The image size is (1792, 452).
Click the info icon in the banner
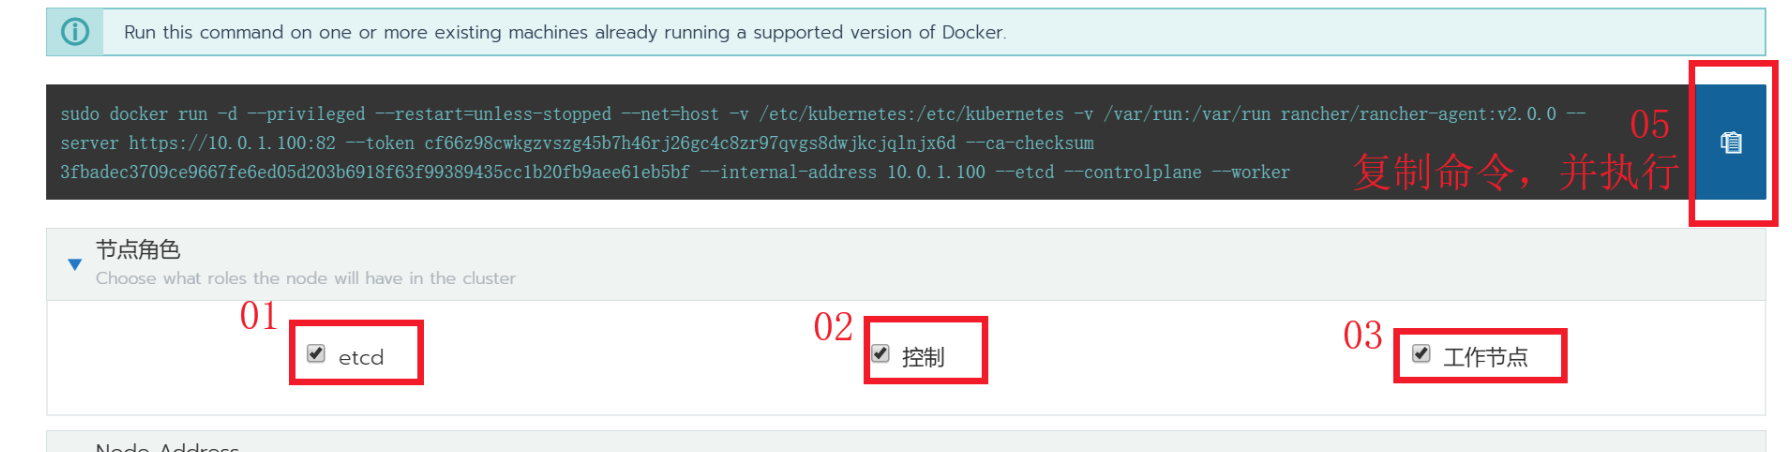coord(75,32)
